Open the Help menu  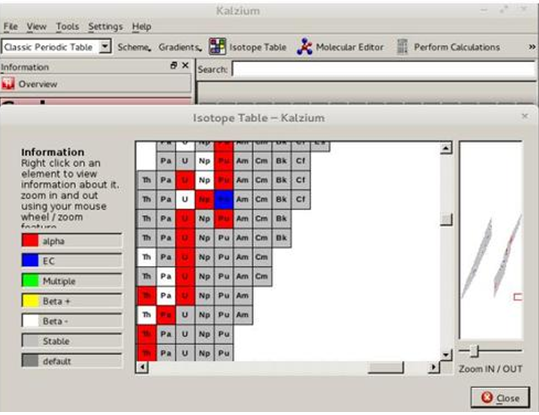[142, 26]
